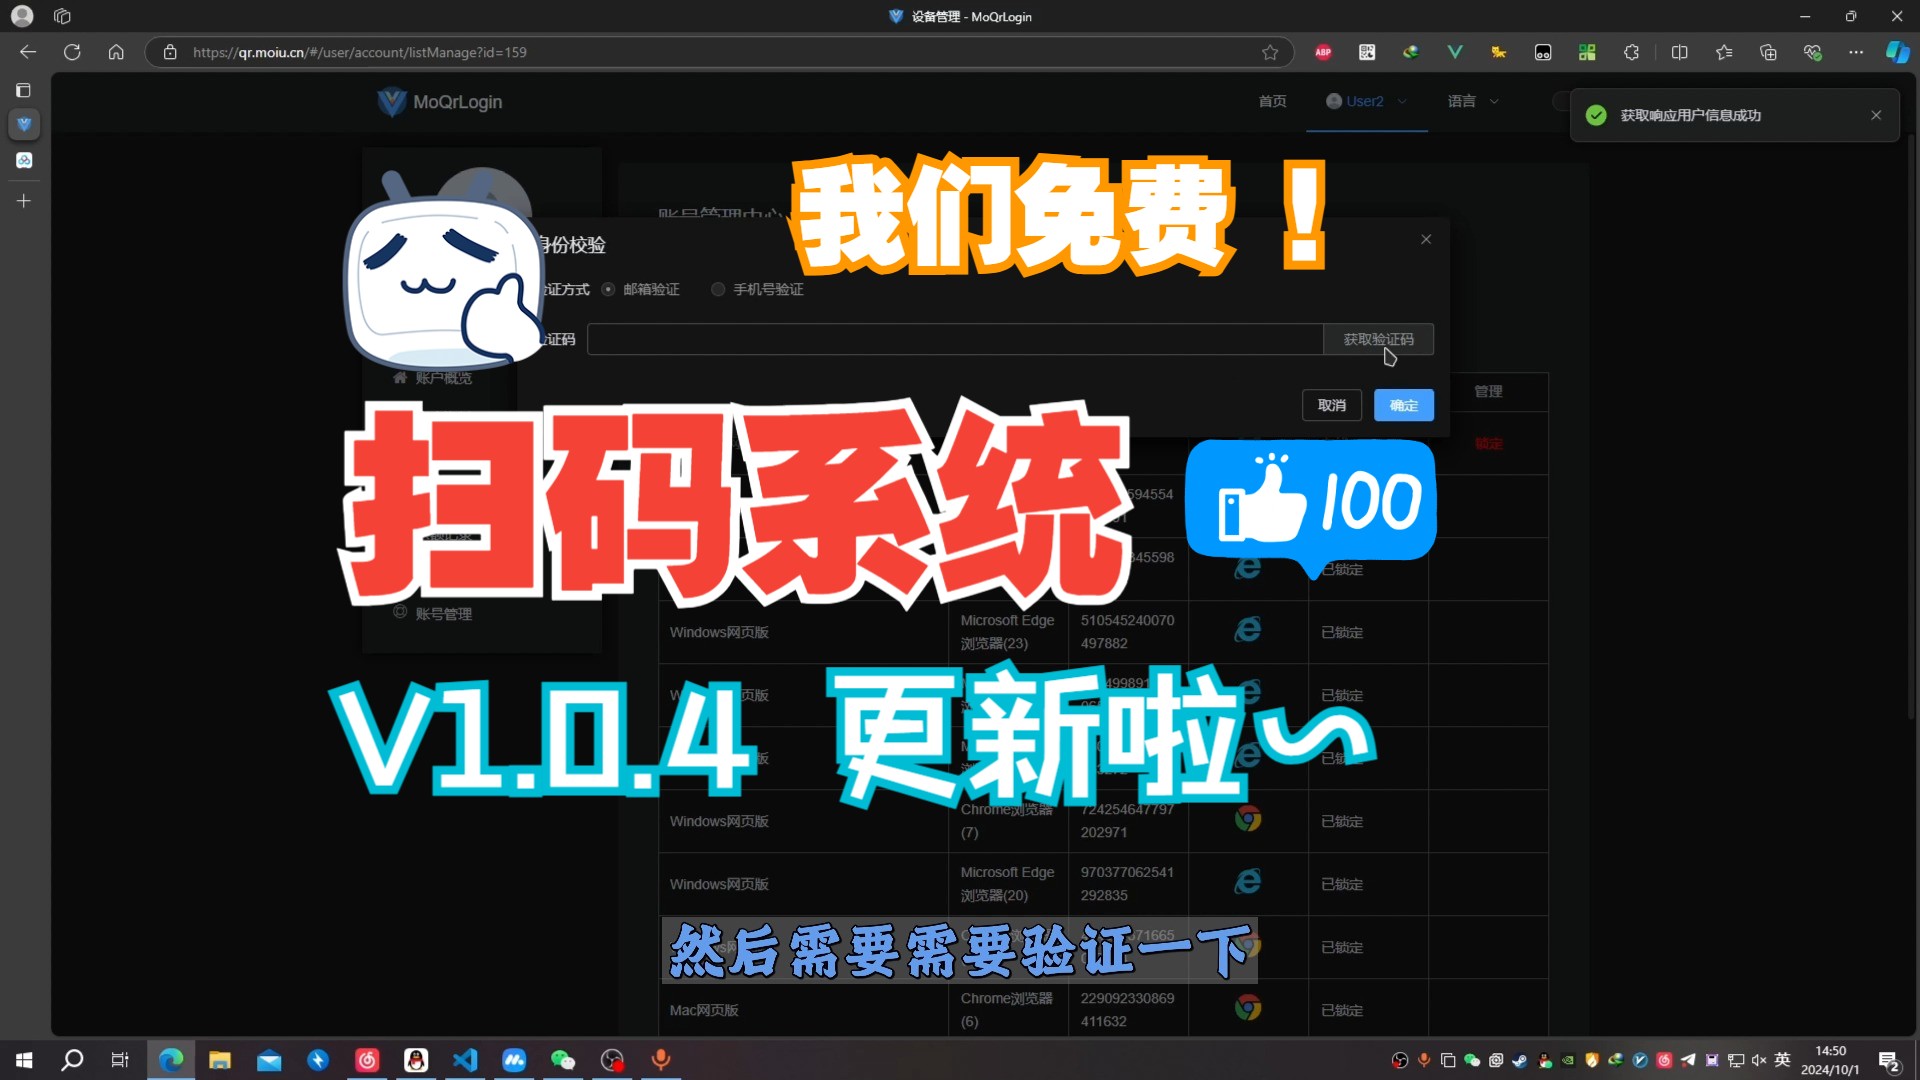Open Edge Collections panel
The width and height of the screenshot is (1920, 1080).
click(1768, 52)
